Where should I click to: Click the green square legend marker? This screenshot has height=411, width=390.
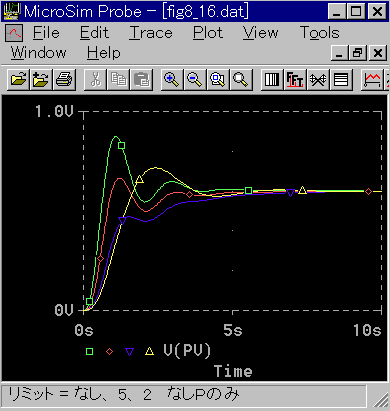click(x=89, y=351)
